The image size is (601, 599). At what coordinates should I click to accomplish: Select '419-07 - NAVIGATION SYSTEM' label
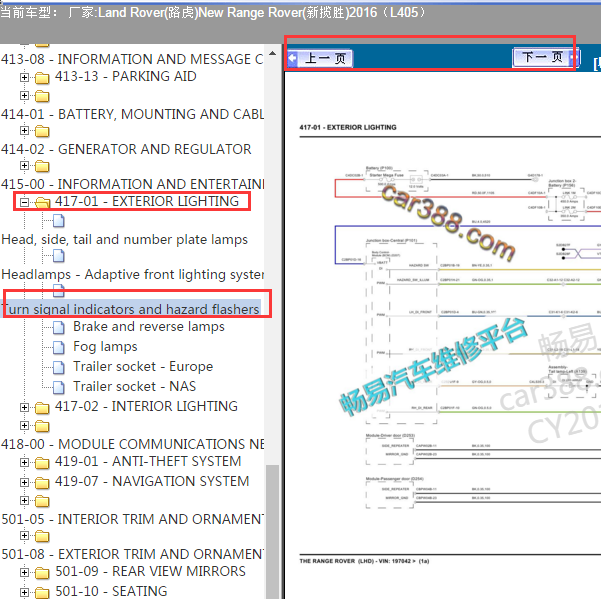coord(152,481)
